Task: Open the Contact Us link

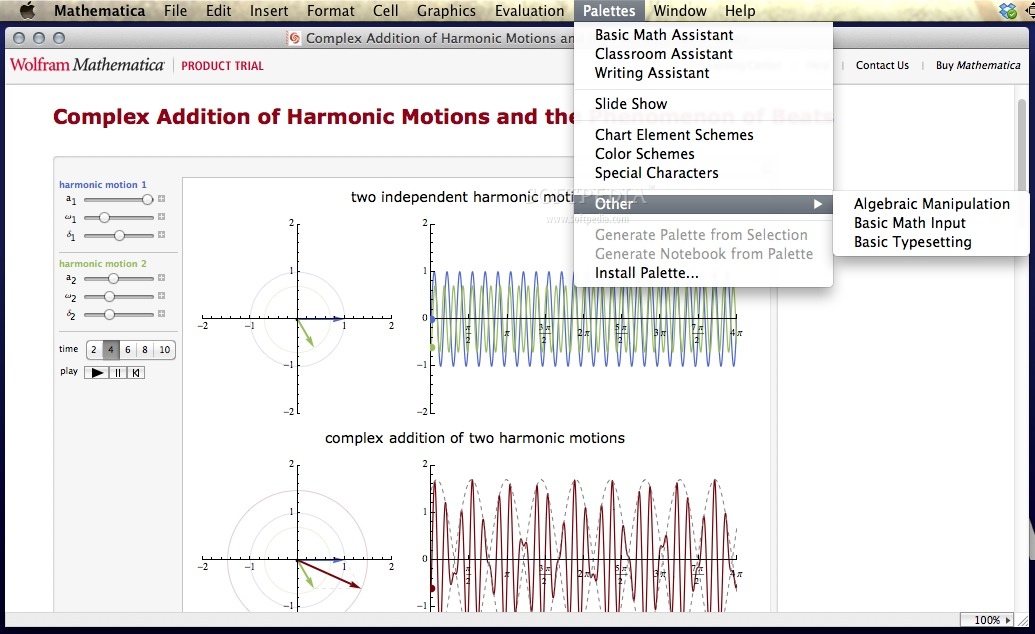Action: (881, 65)
